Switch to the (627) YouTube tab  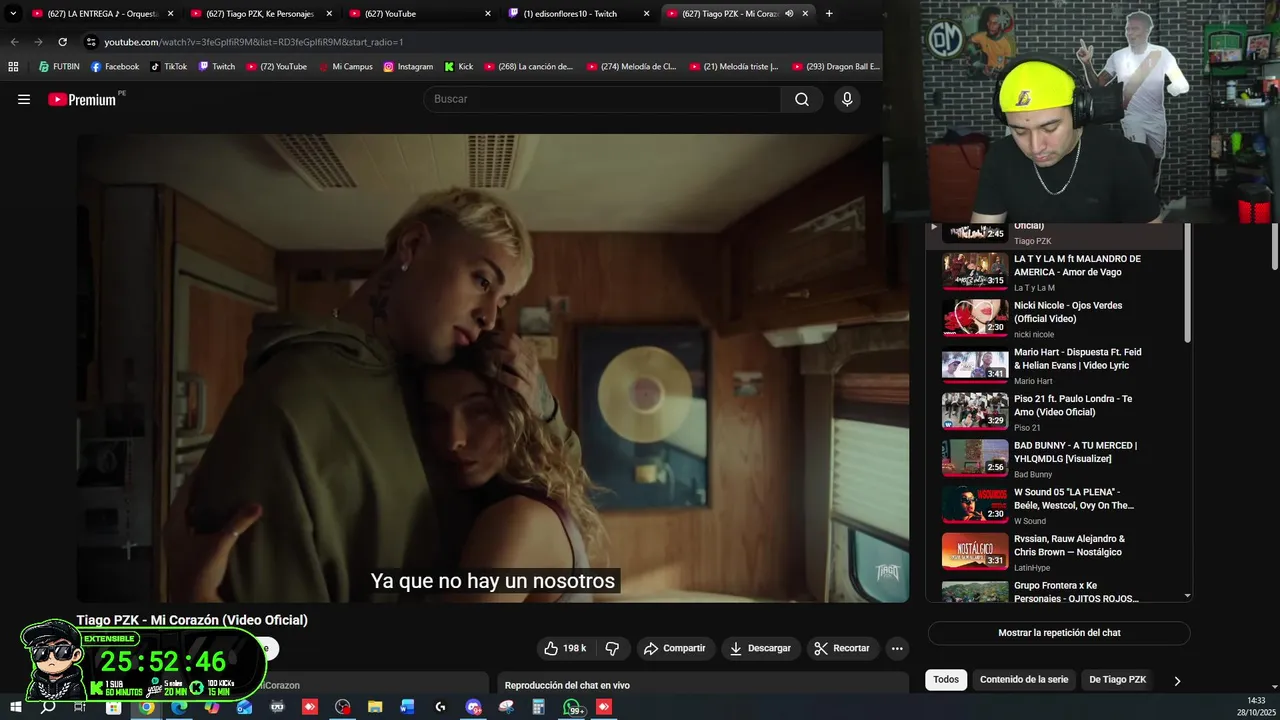[x=419, y=14]
